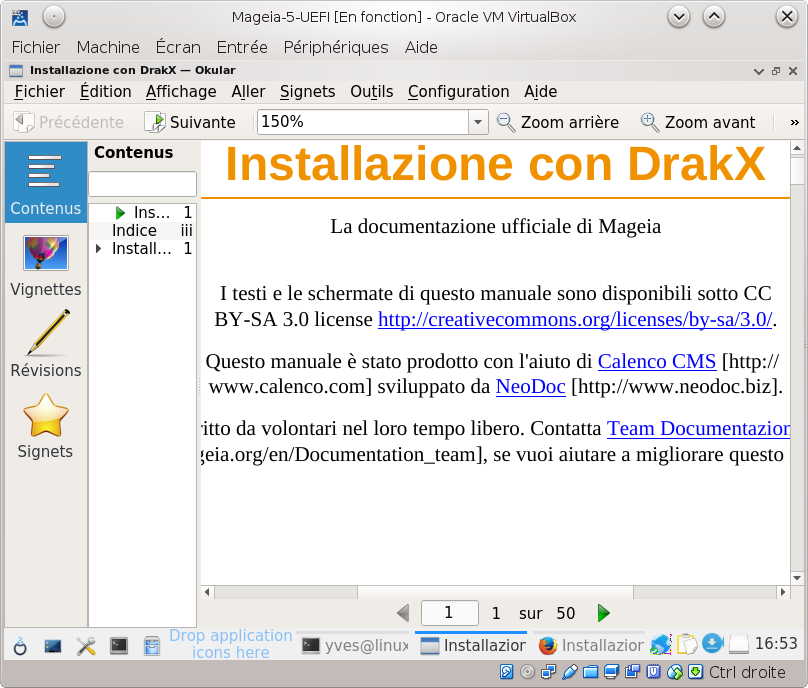Follow the Calenco CMS link
The height and width of the screenshot is (688, 808).
coord(656,361)
